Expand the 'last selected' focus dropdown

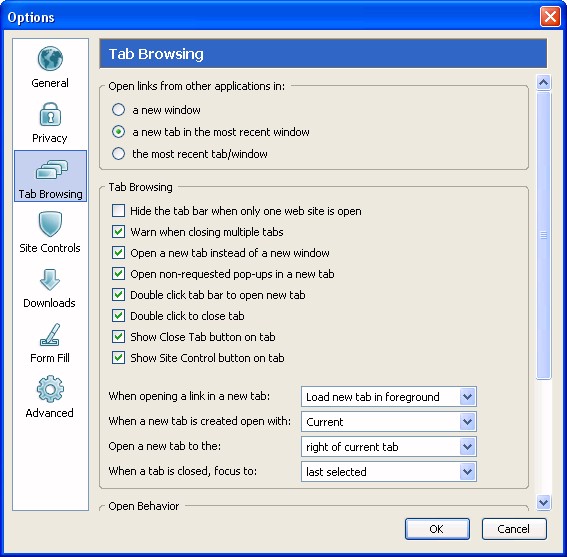[389, 471]
